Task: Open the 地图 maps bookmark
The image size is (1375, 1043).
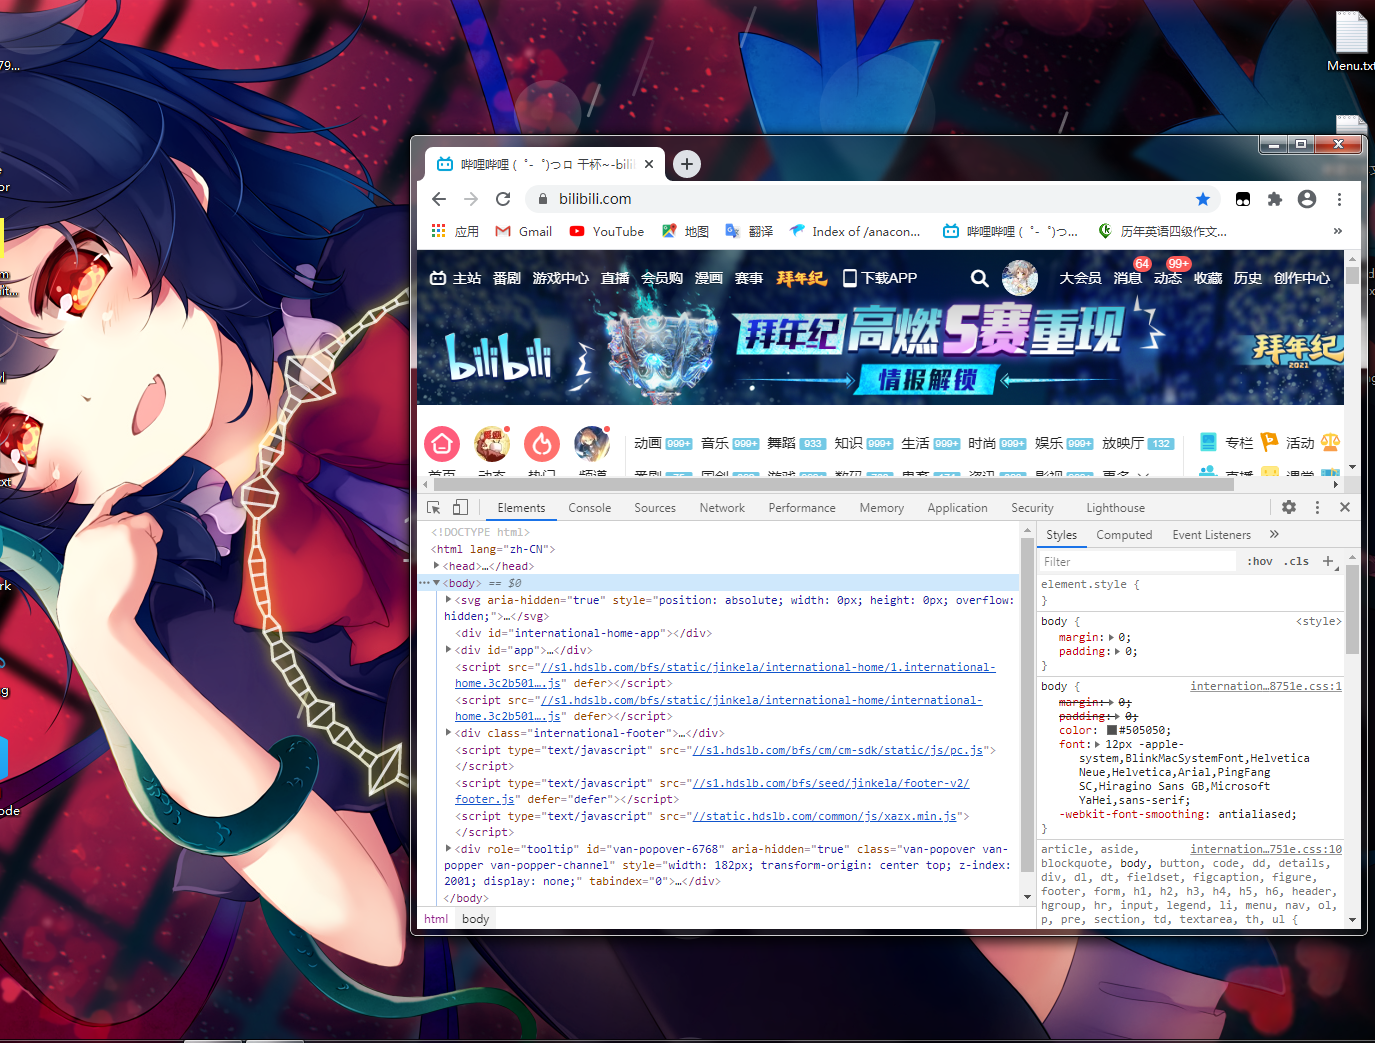Action: 685,231
